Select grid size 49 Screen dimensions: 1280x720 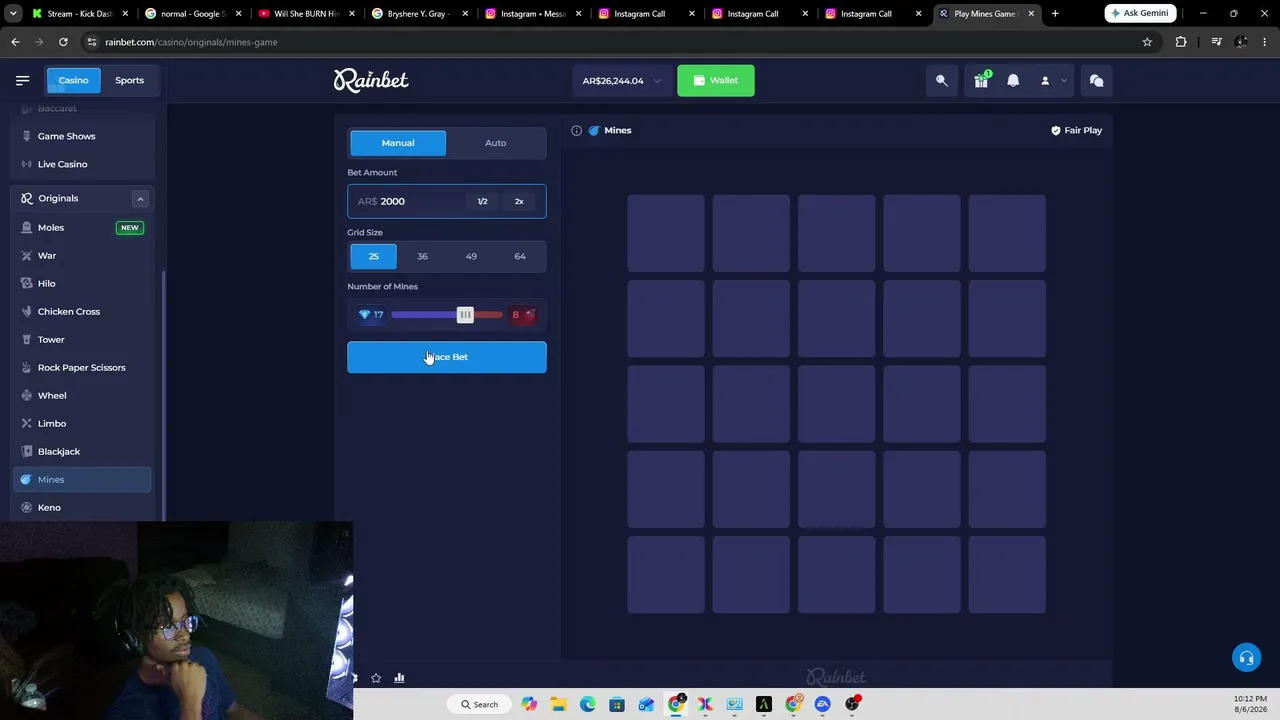point(471,256)
